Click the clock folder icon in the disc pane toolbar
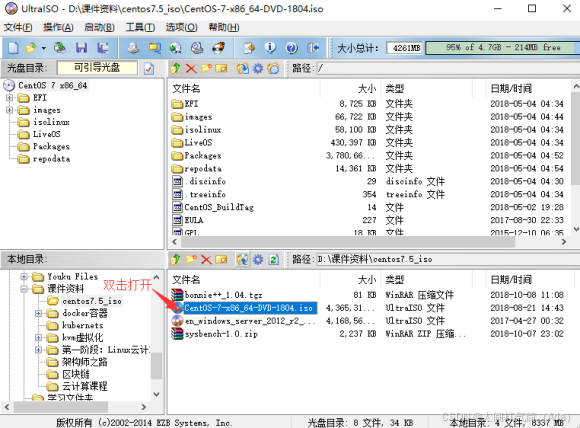 coord(273,68)
